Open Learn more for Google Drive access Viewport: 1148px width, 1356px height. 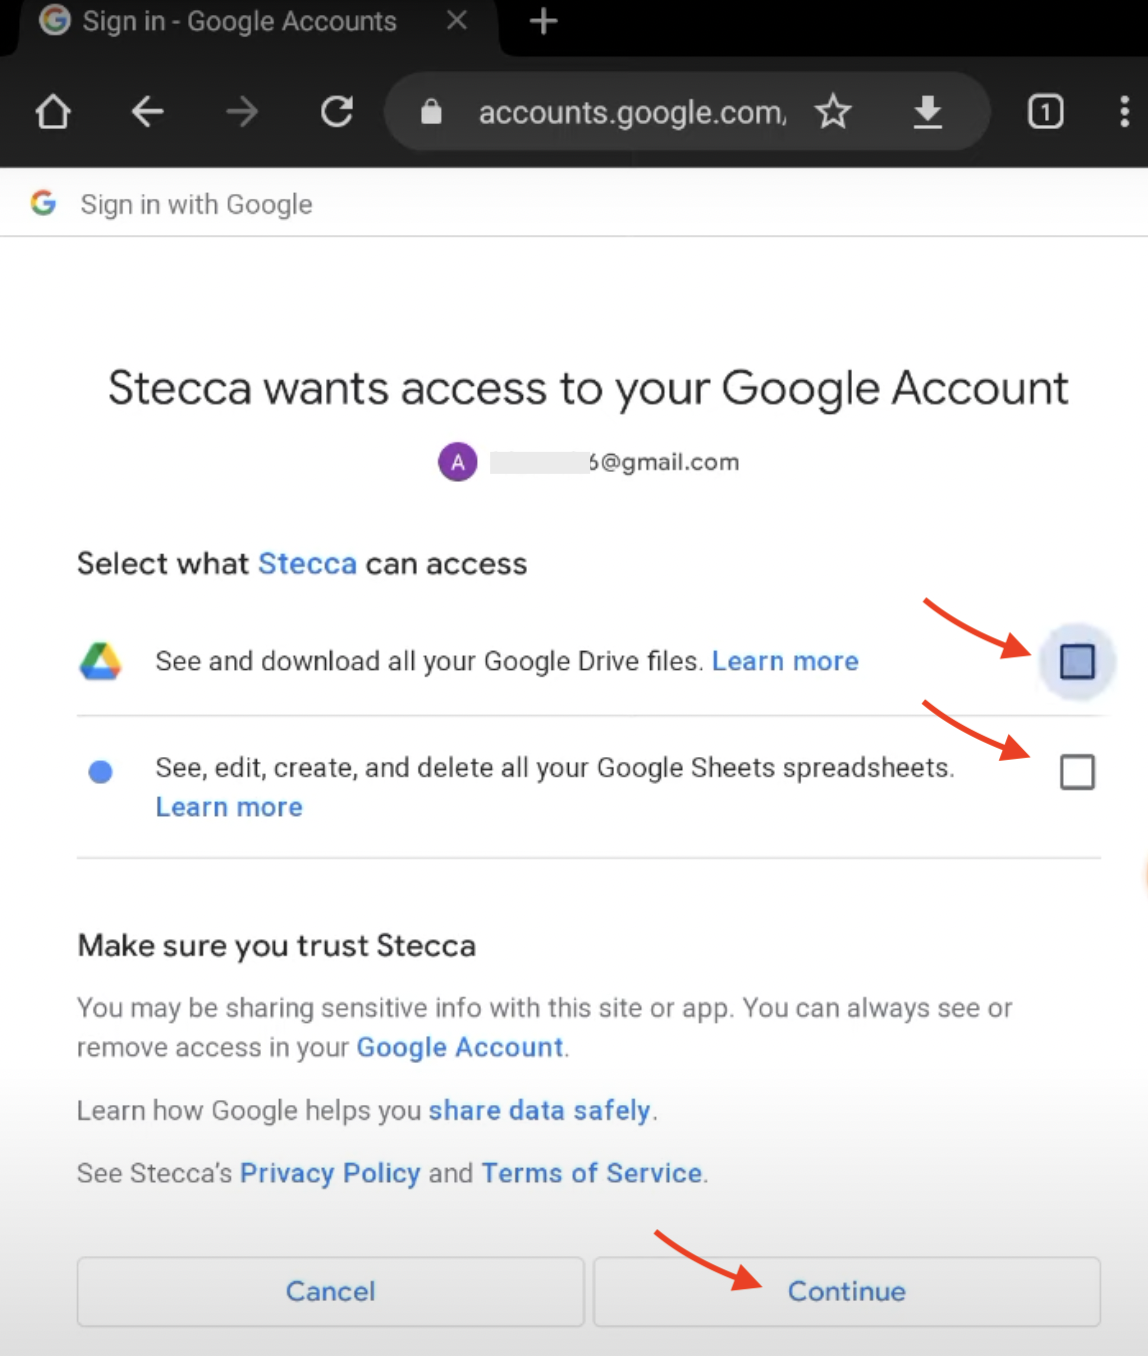(x=785, y=661)
